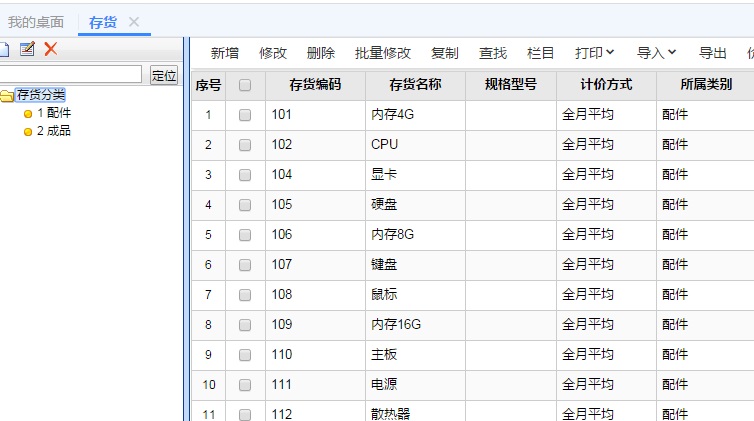
Task: Click the 批量修改 toolbar button
Action: click(x=383, y=53)
